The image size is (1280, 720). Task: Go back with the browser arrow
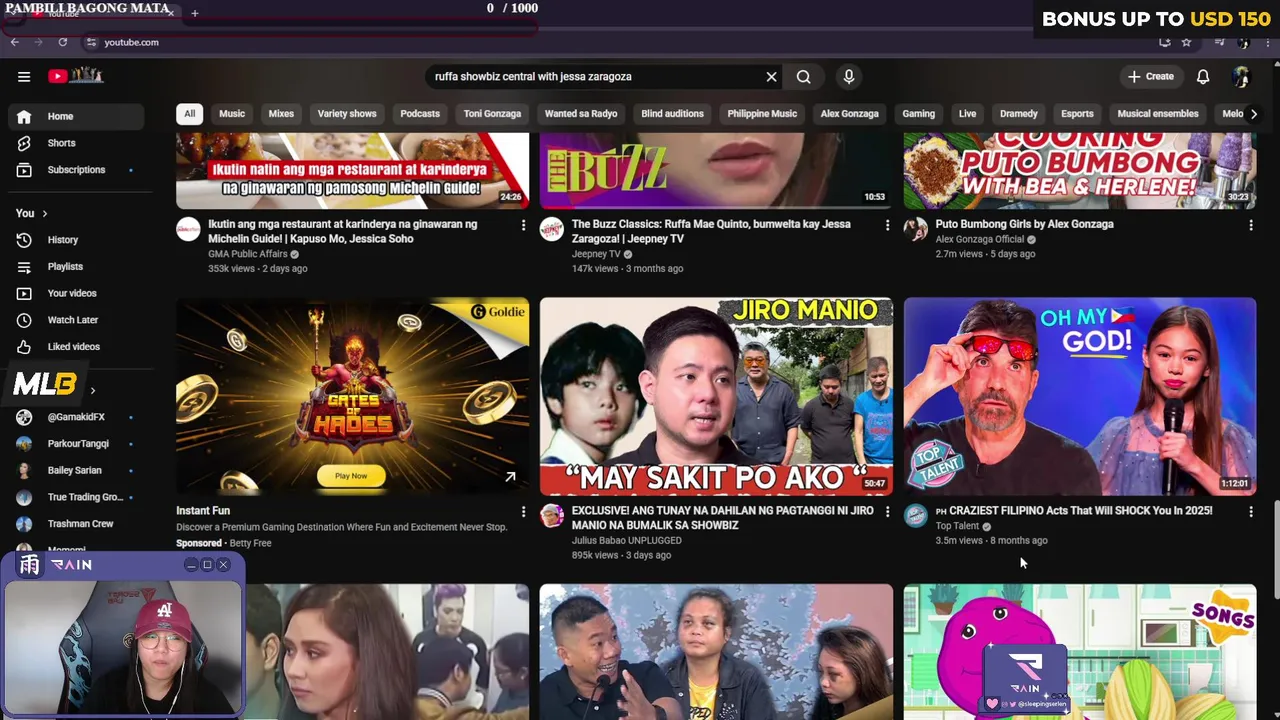tap(15, 42)
